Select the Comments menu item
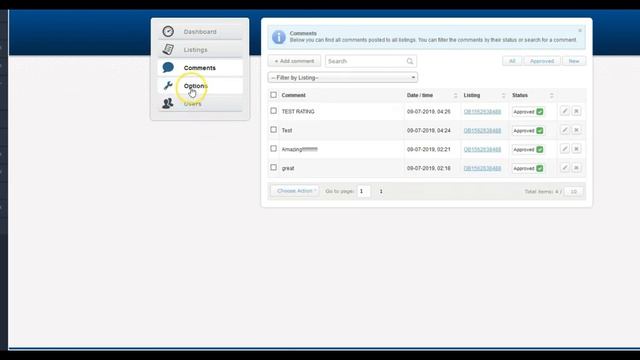 (200, 67)
